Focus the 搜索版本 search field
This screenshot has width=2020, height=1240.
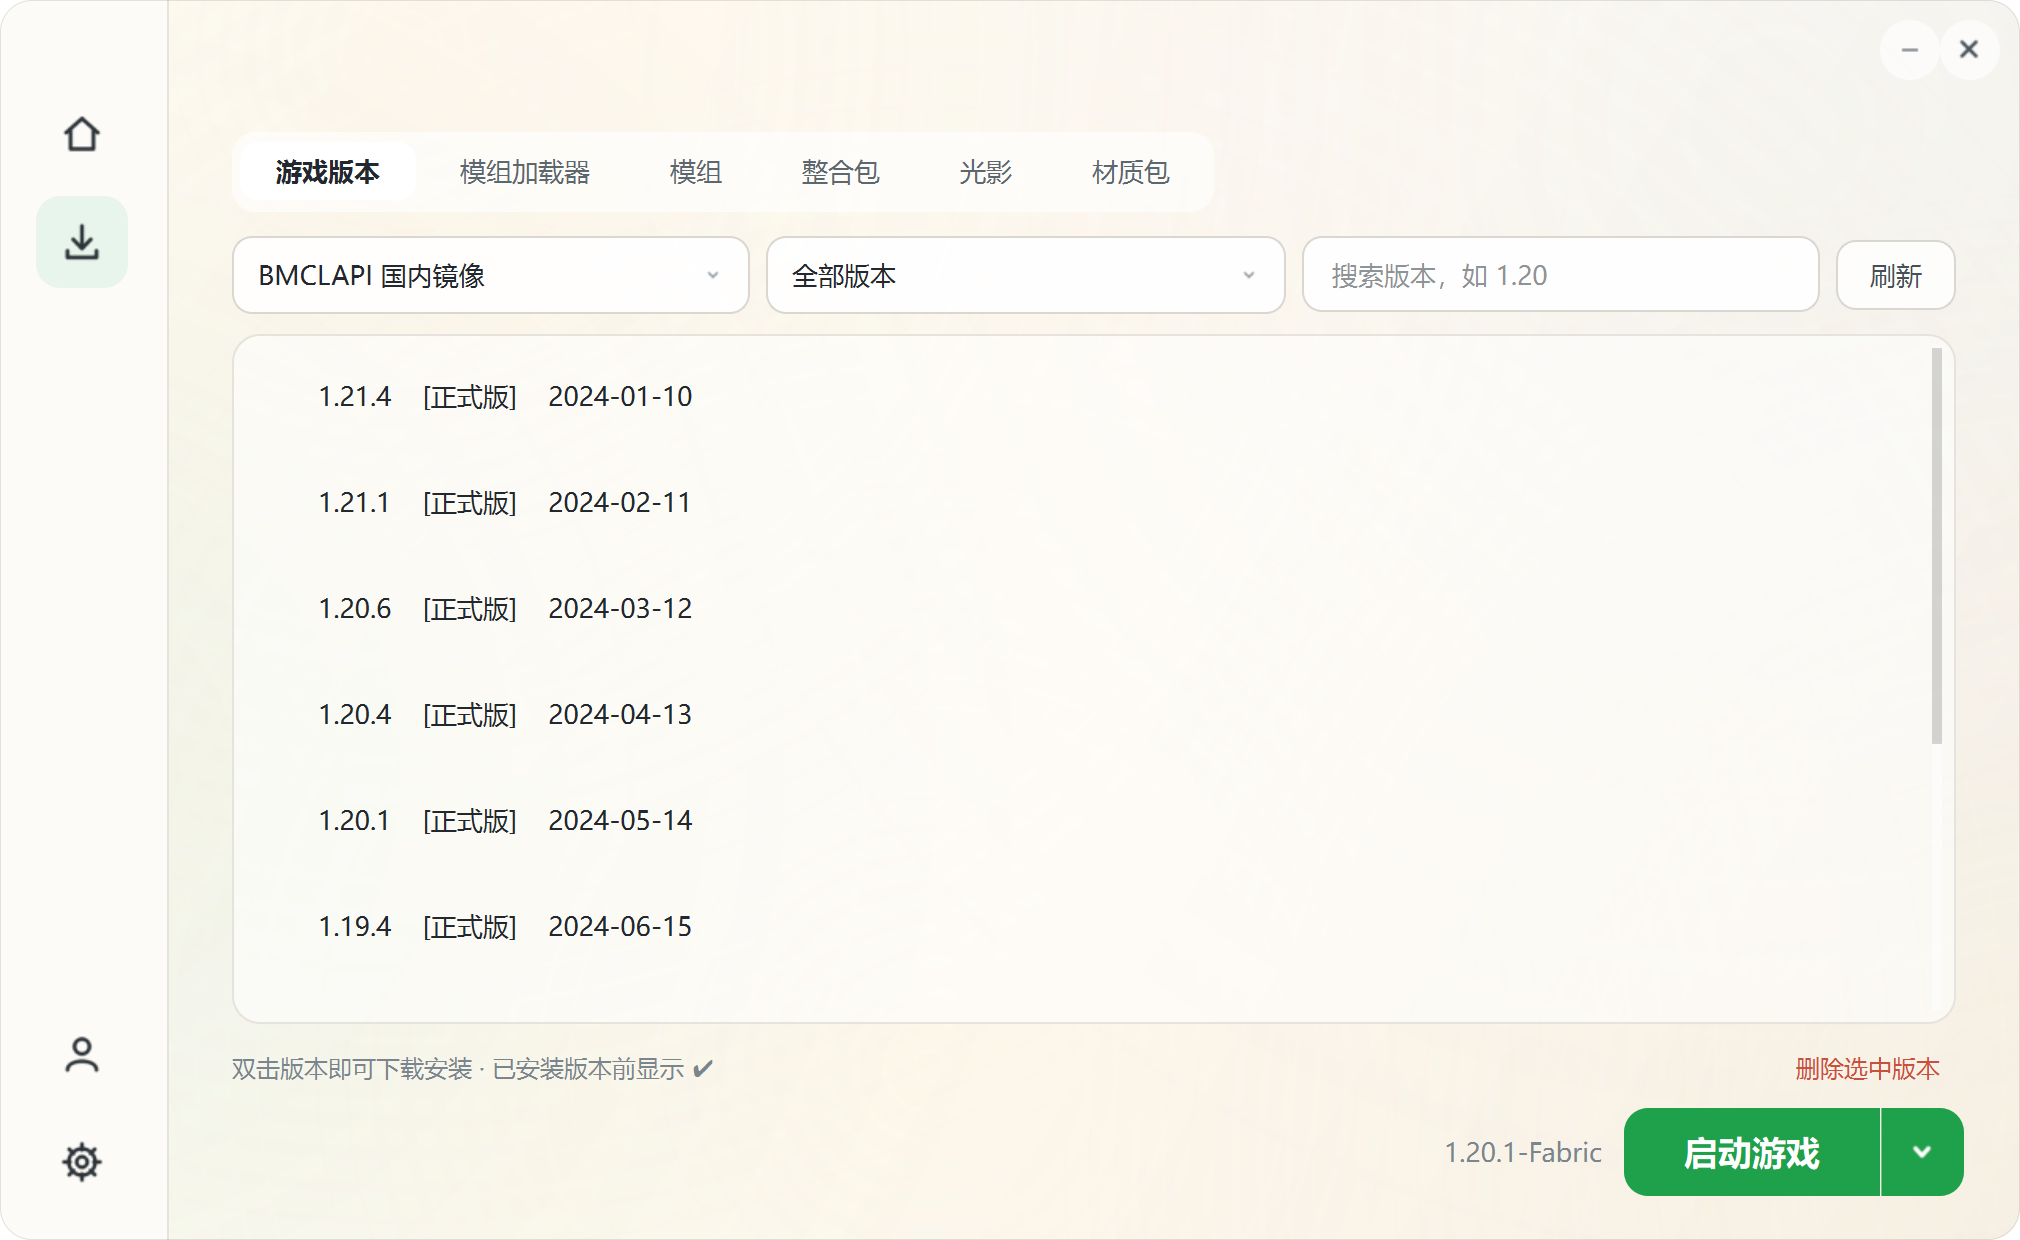click(x=1561, y=275)
